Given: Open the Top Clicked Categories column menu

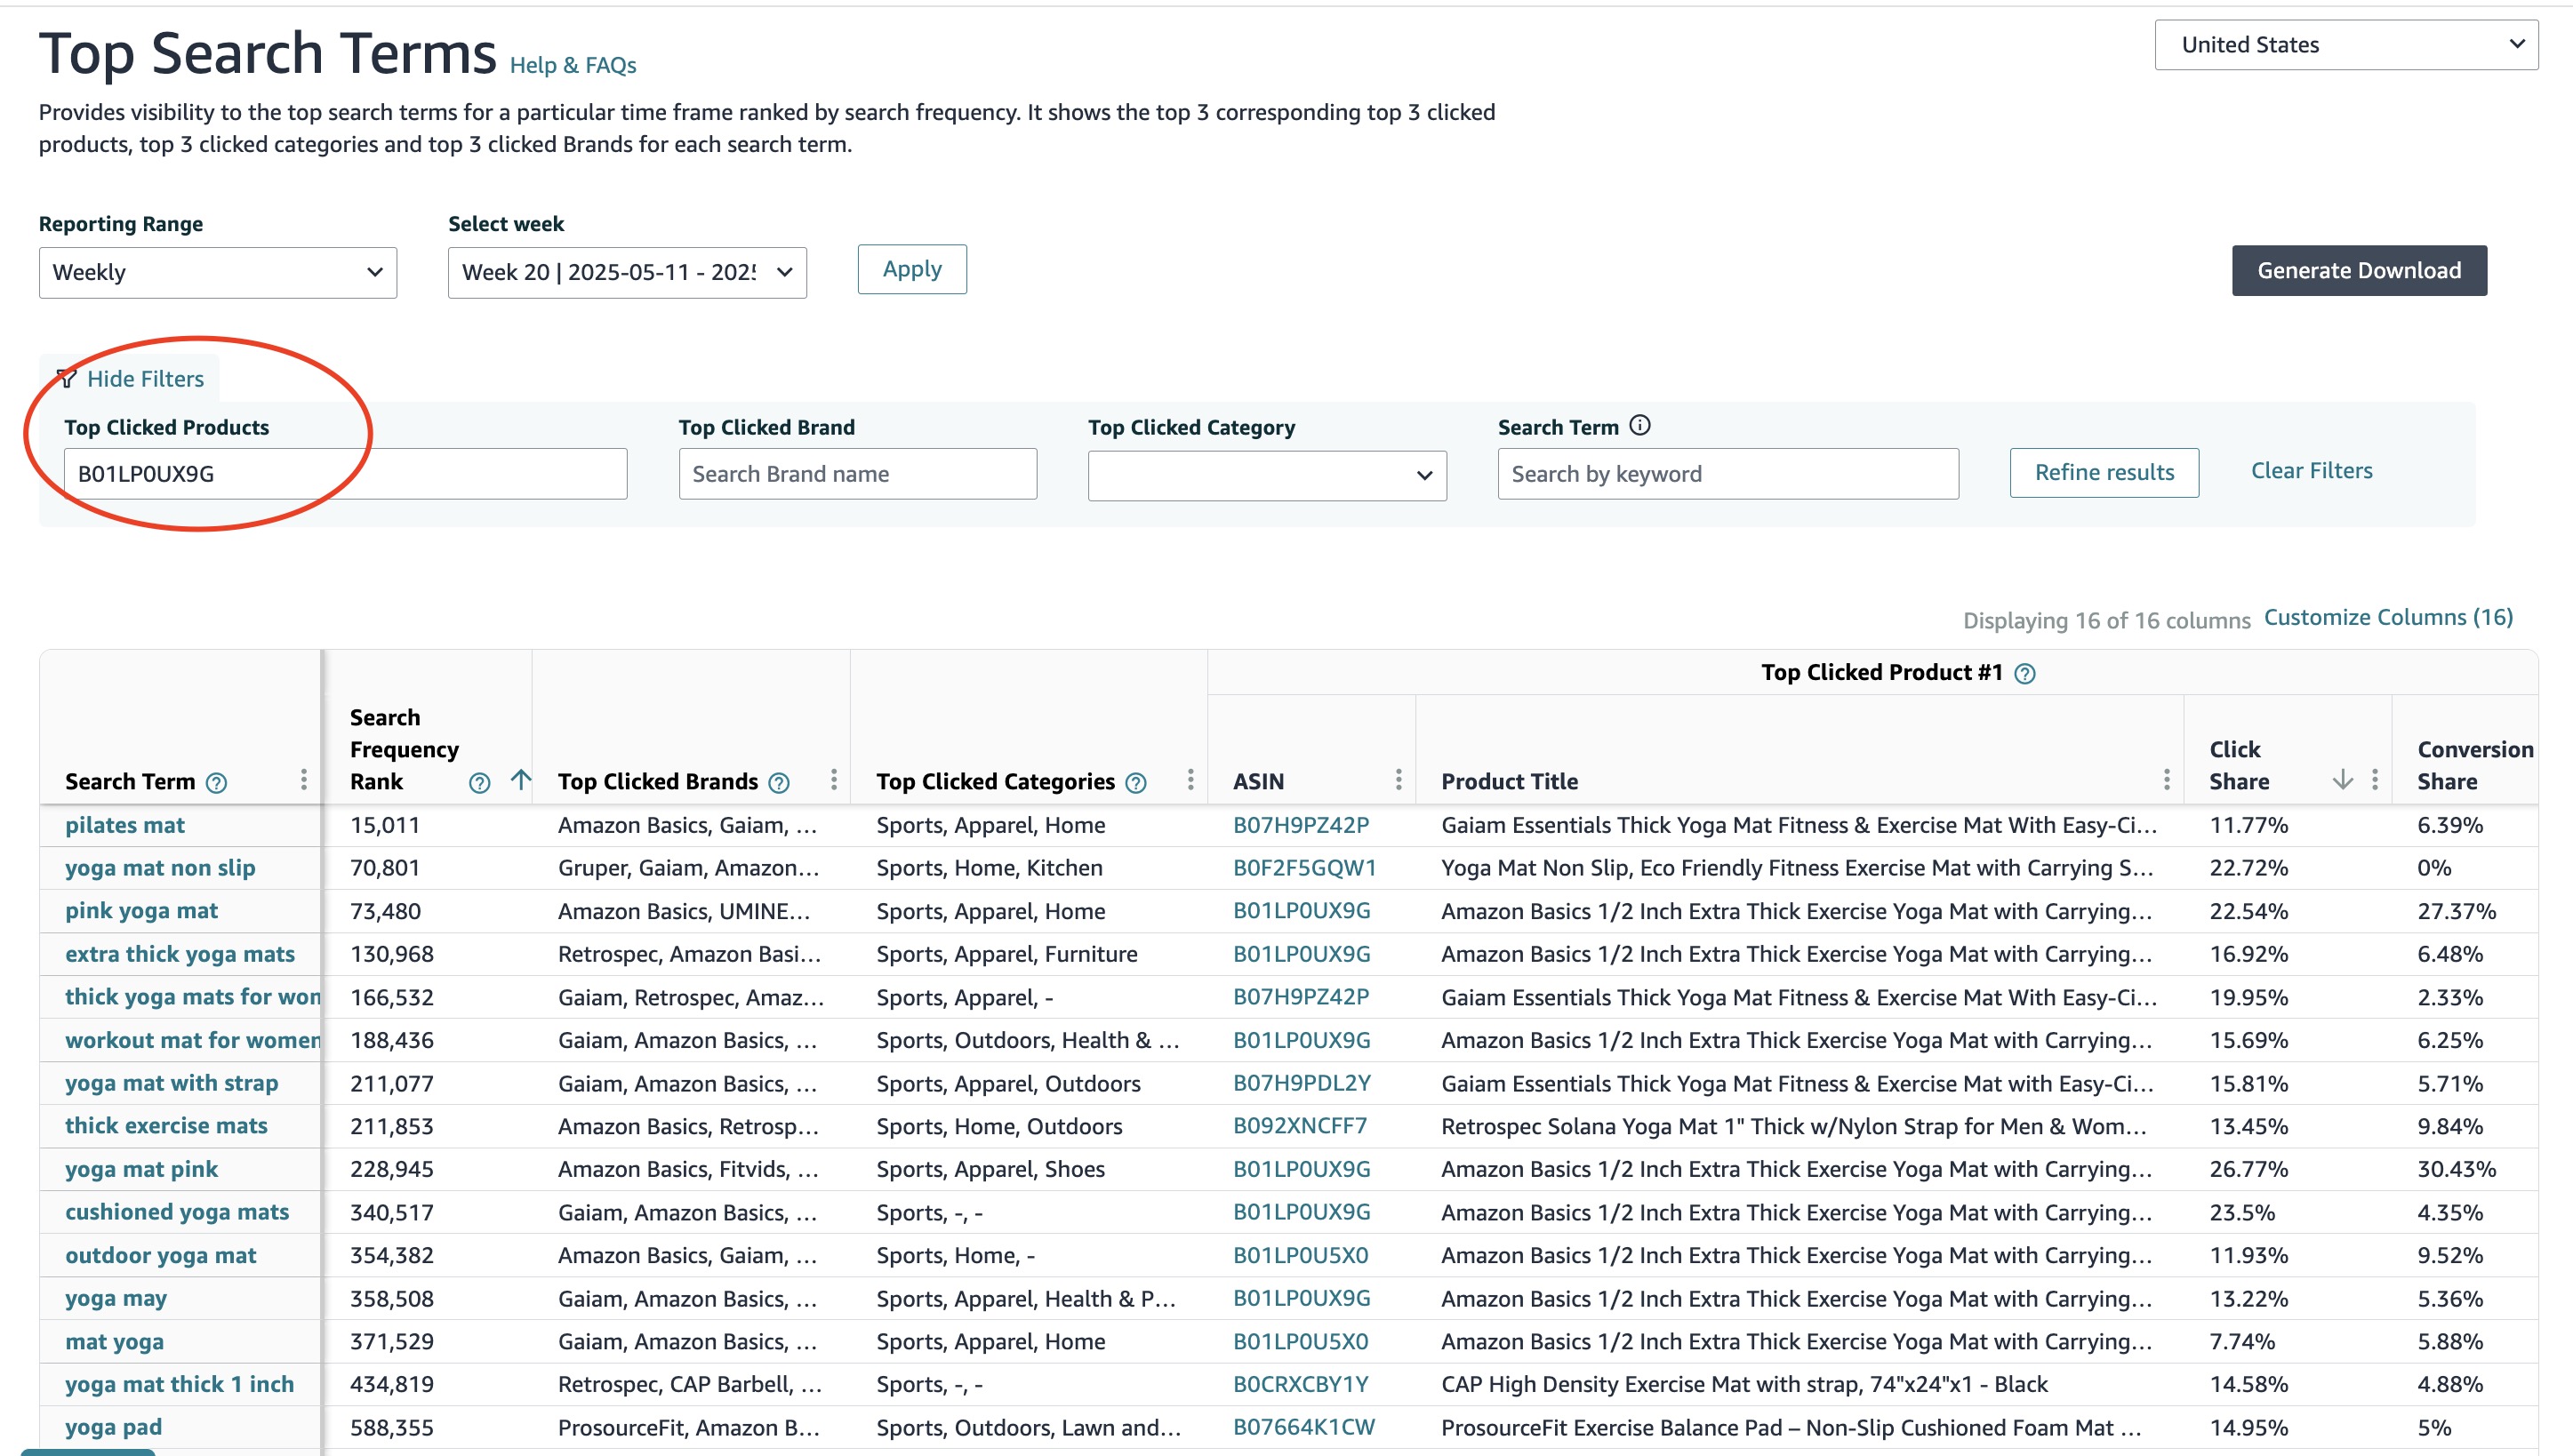Looking at the screenshot, I should (x=1190, y=780).
